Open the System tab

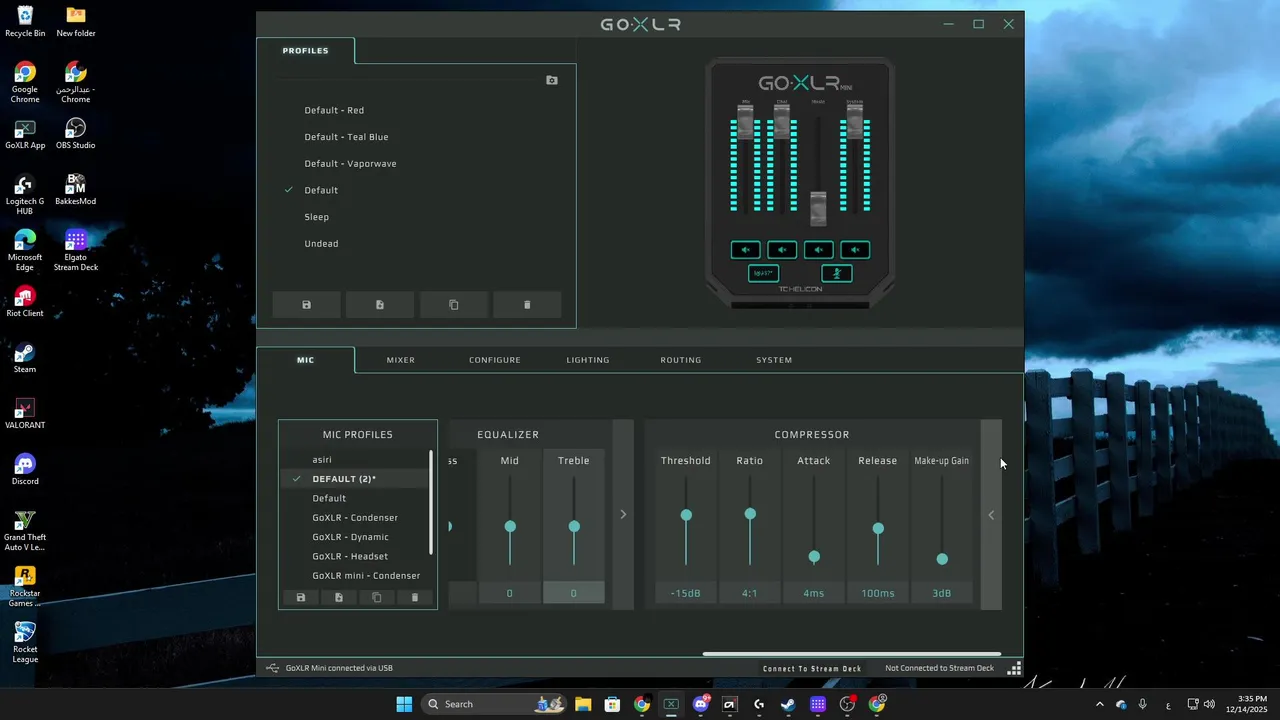(774, 360)
